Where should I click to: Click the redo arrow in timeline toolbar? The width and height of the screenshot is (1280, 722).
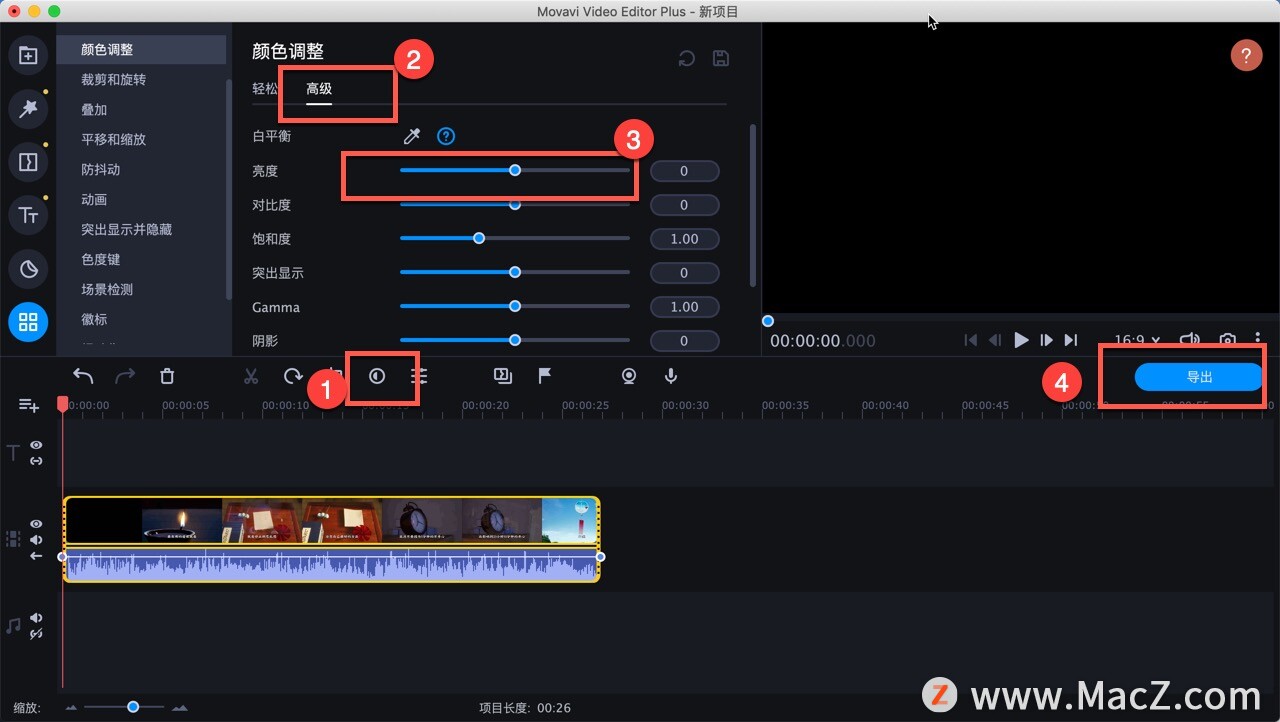point(125,376)
